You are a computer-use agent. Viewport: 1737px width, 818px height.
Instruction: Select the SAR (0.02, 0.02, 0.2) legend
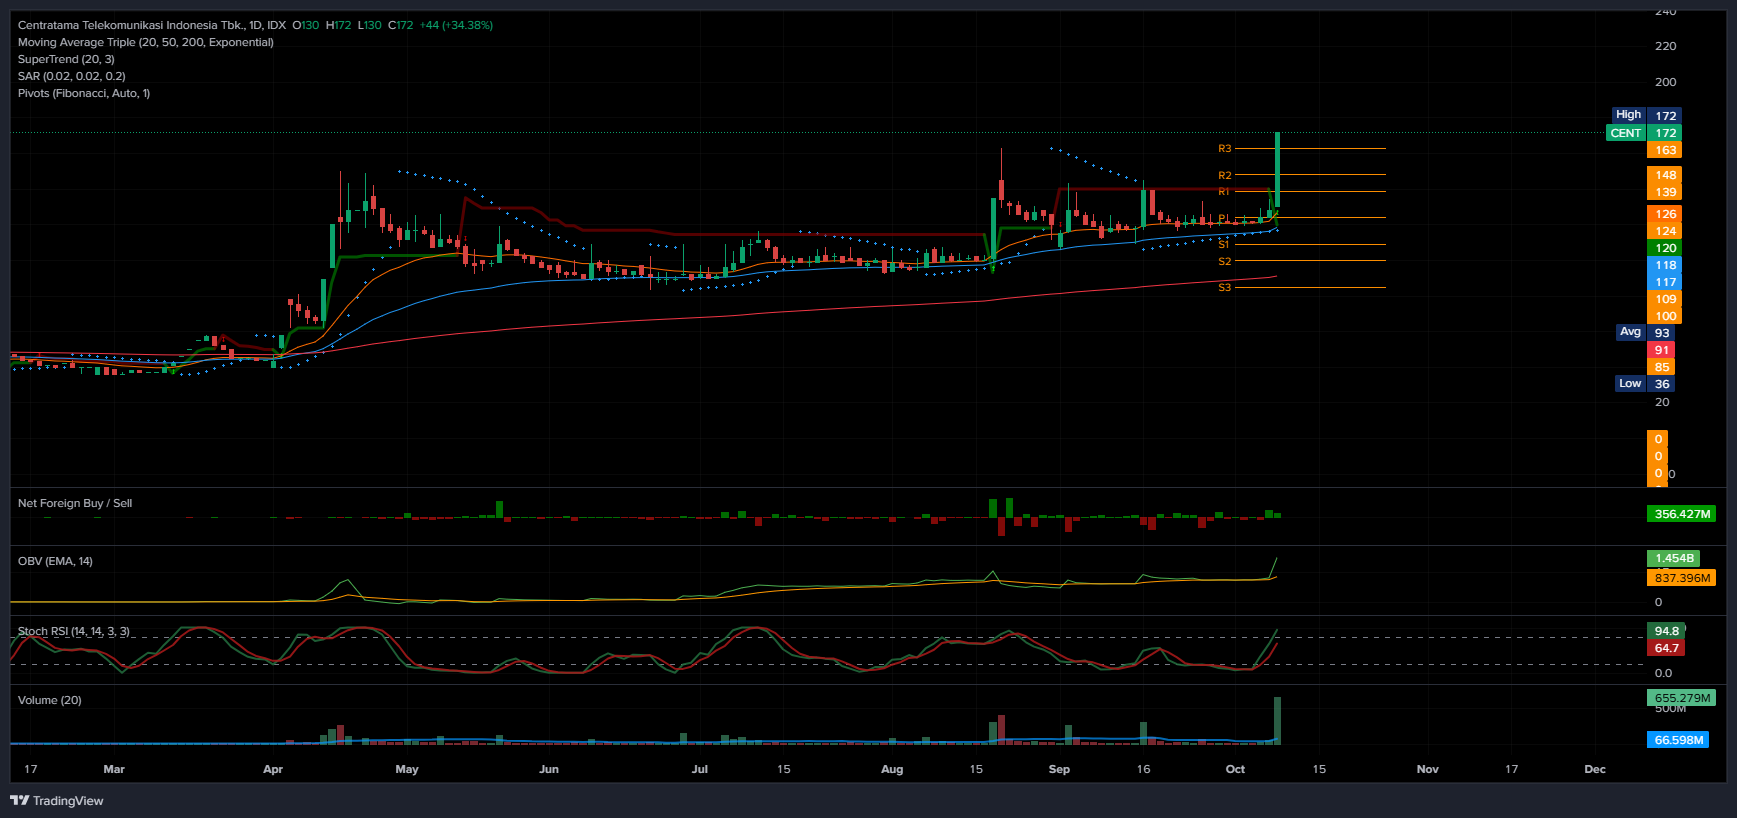coord(71,76)
